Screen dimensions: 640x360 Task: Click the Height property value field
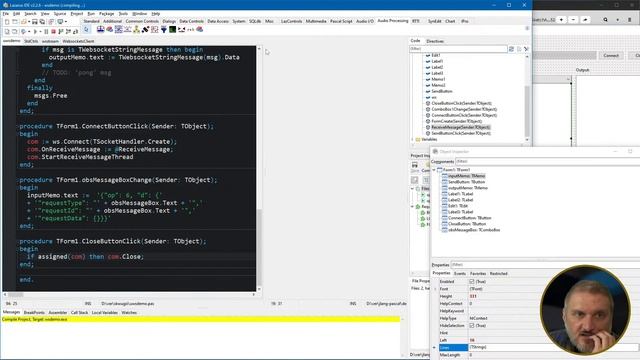point(553,296)
